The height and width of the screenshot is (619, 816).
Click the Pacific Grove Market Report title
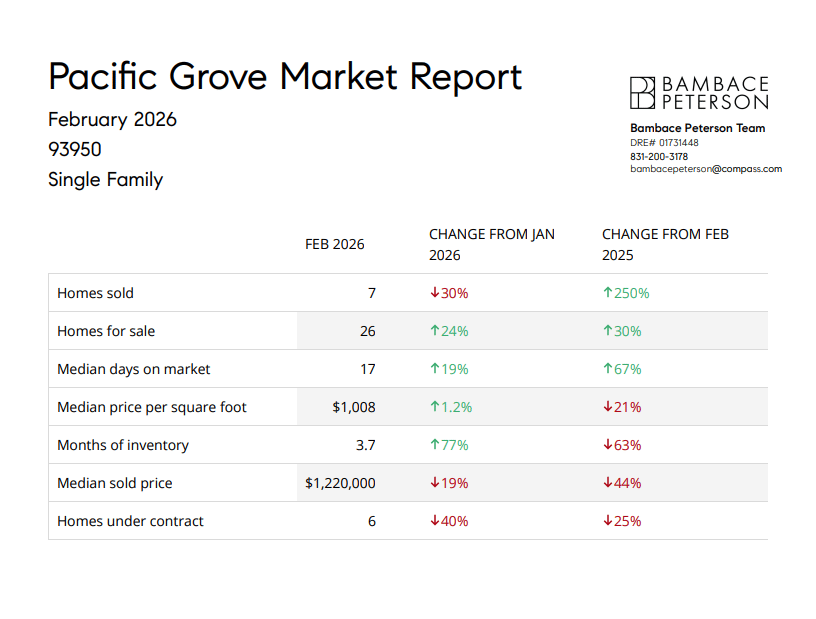coord(285,77)
